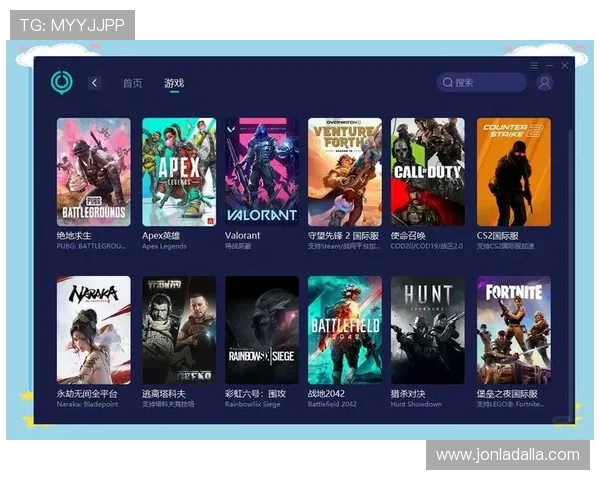Click the Valorant title text

tap(242, 235)
